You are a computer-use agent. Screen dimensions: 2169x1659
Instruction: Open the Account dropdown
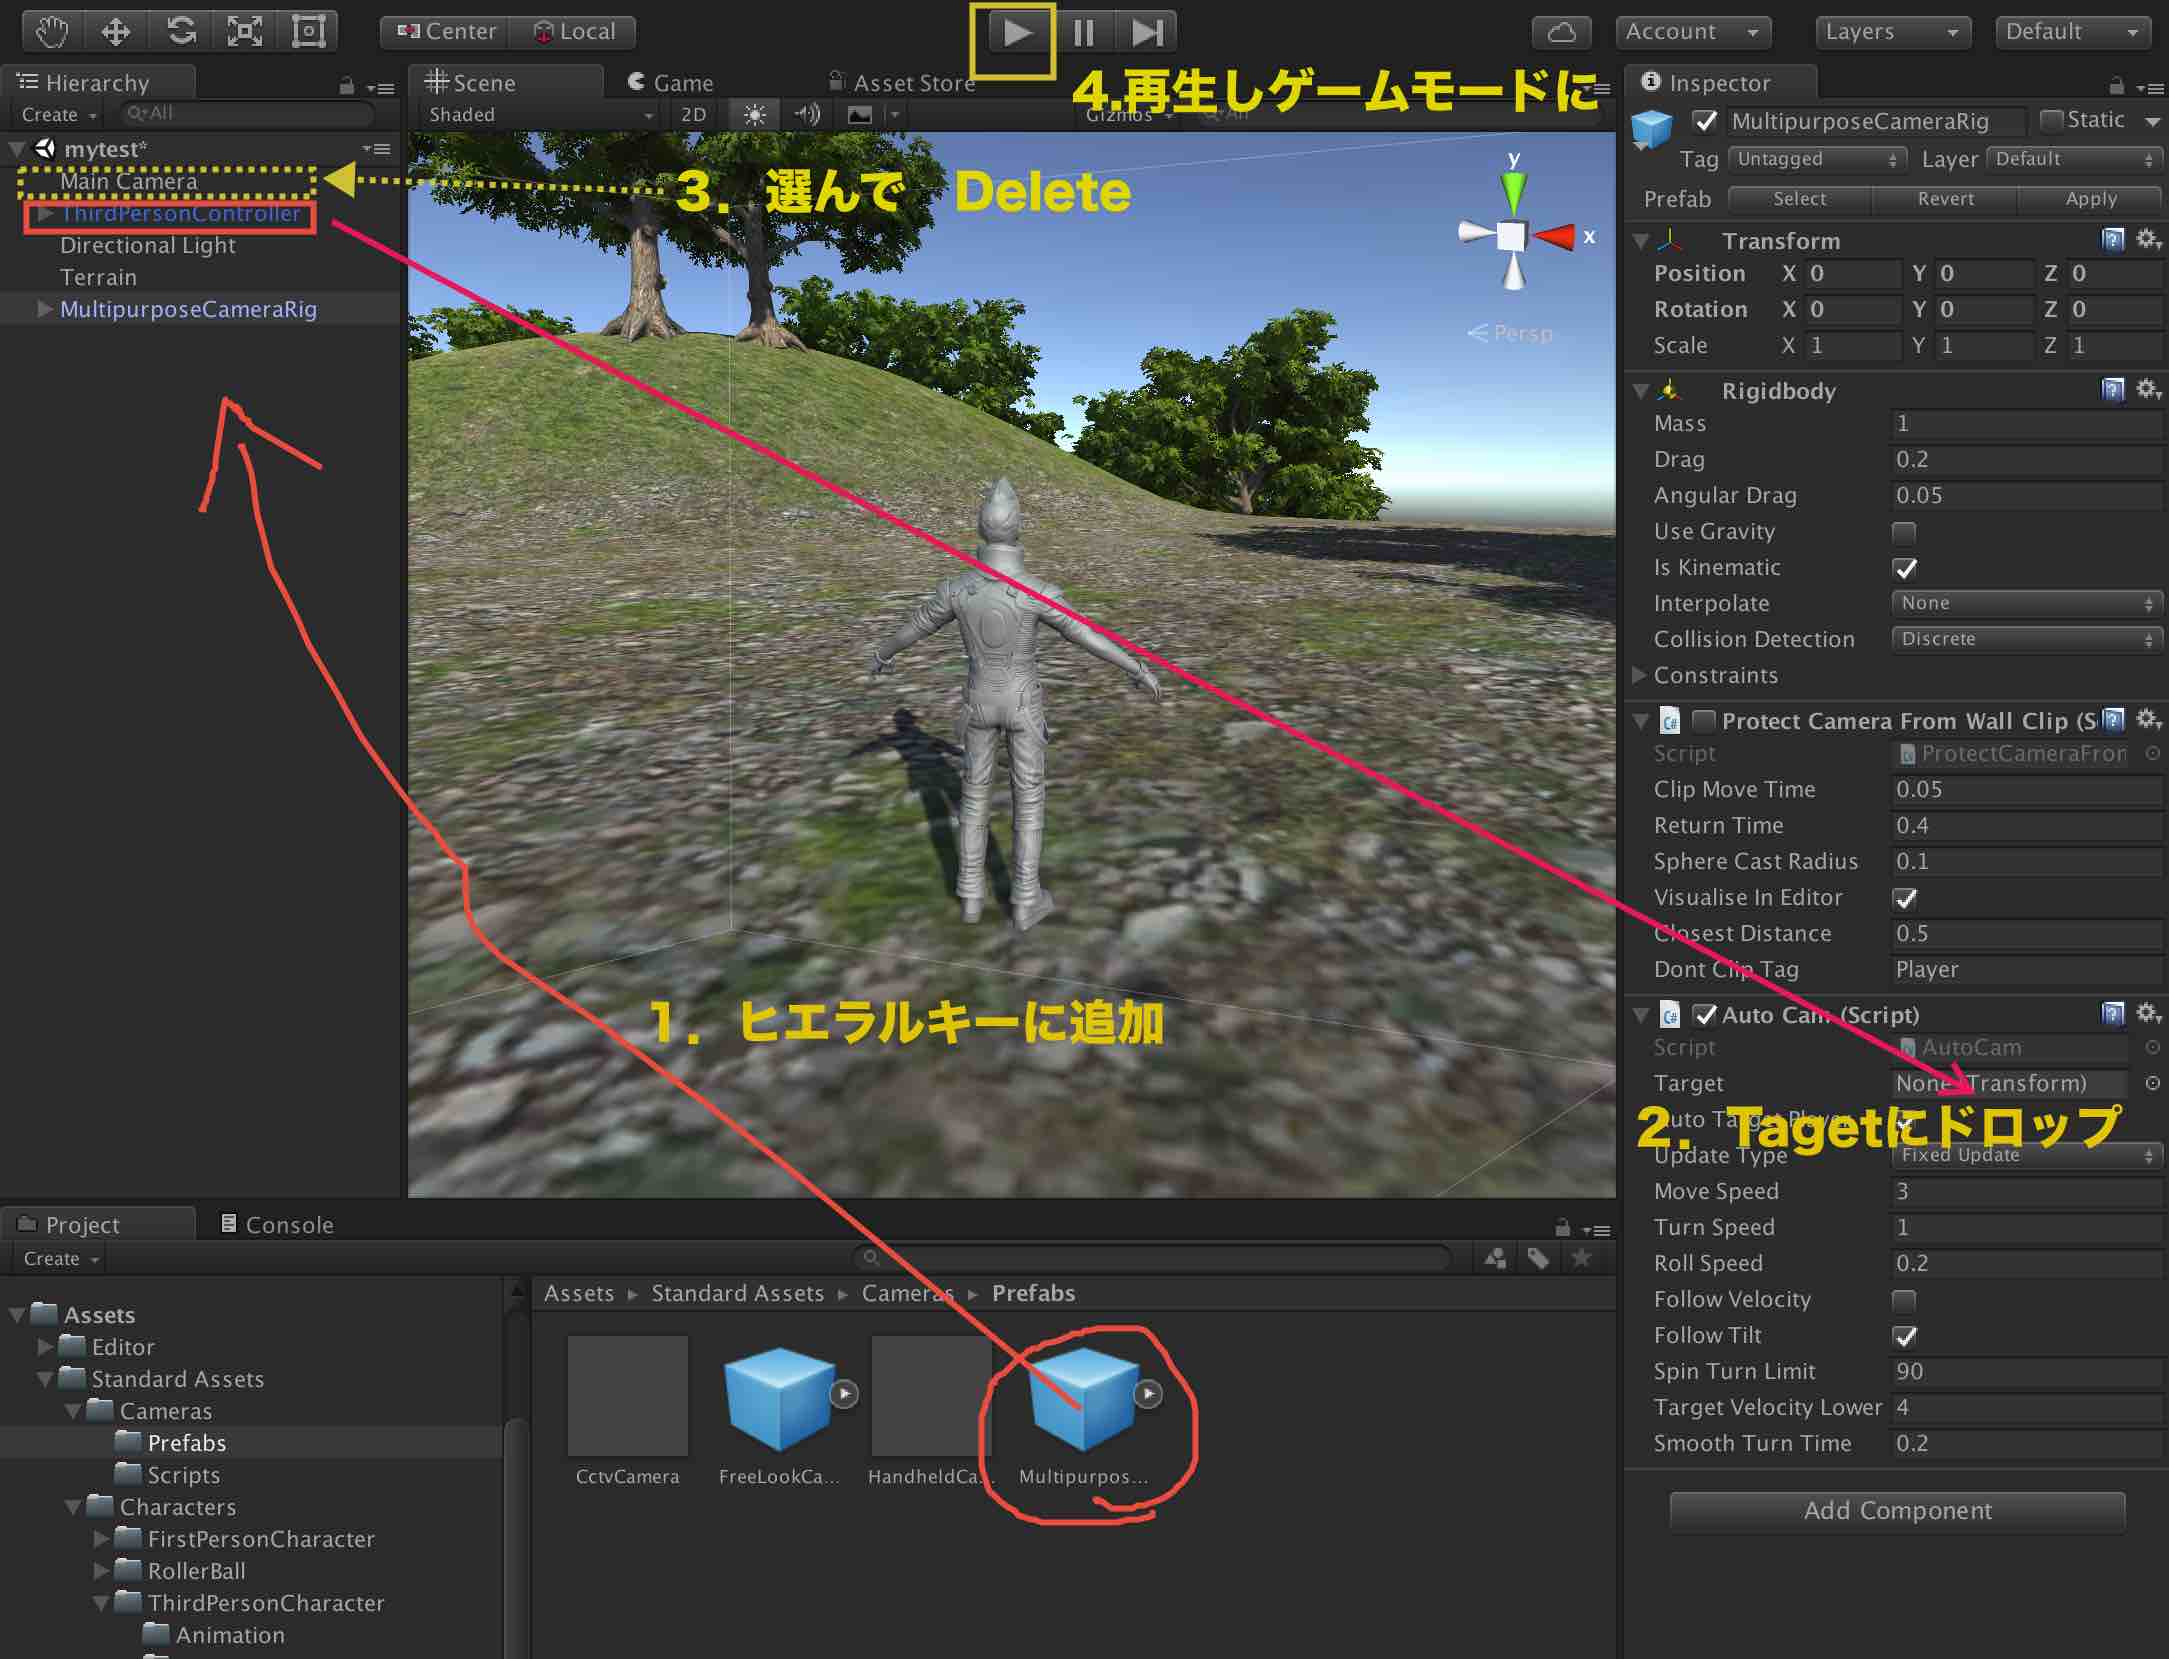point(1693,32)
